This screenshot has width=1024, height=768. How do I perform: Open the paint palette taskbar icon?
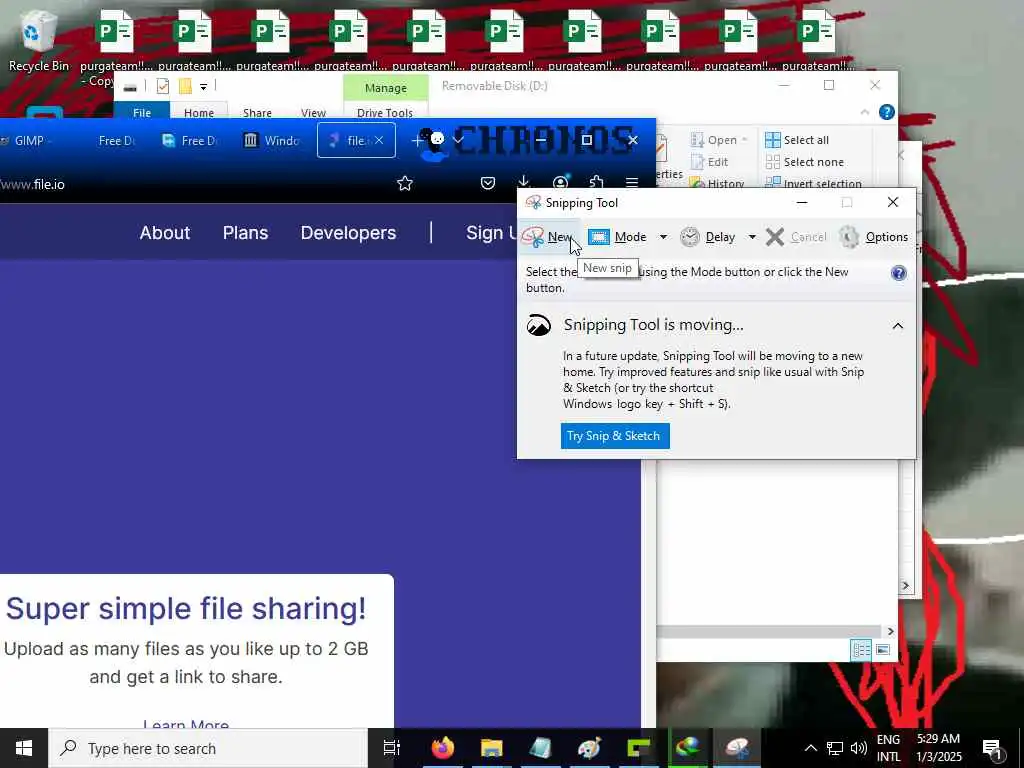click(589, 748)
